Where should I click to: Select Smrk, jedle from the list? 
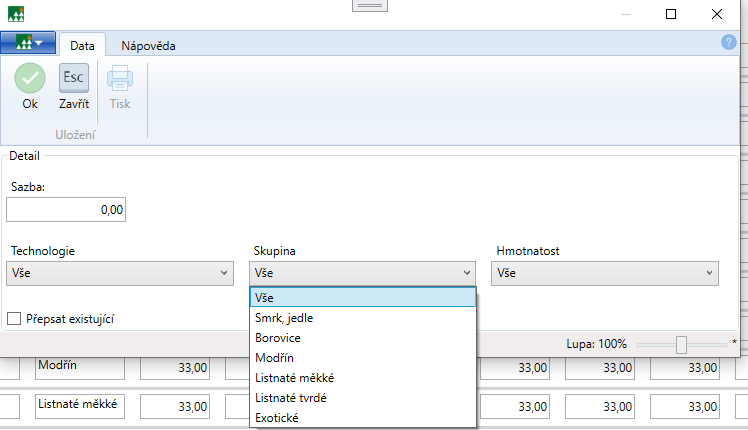tap(285, 318)
